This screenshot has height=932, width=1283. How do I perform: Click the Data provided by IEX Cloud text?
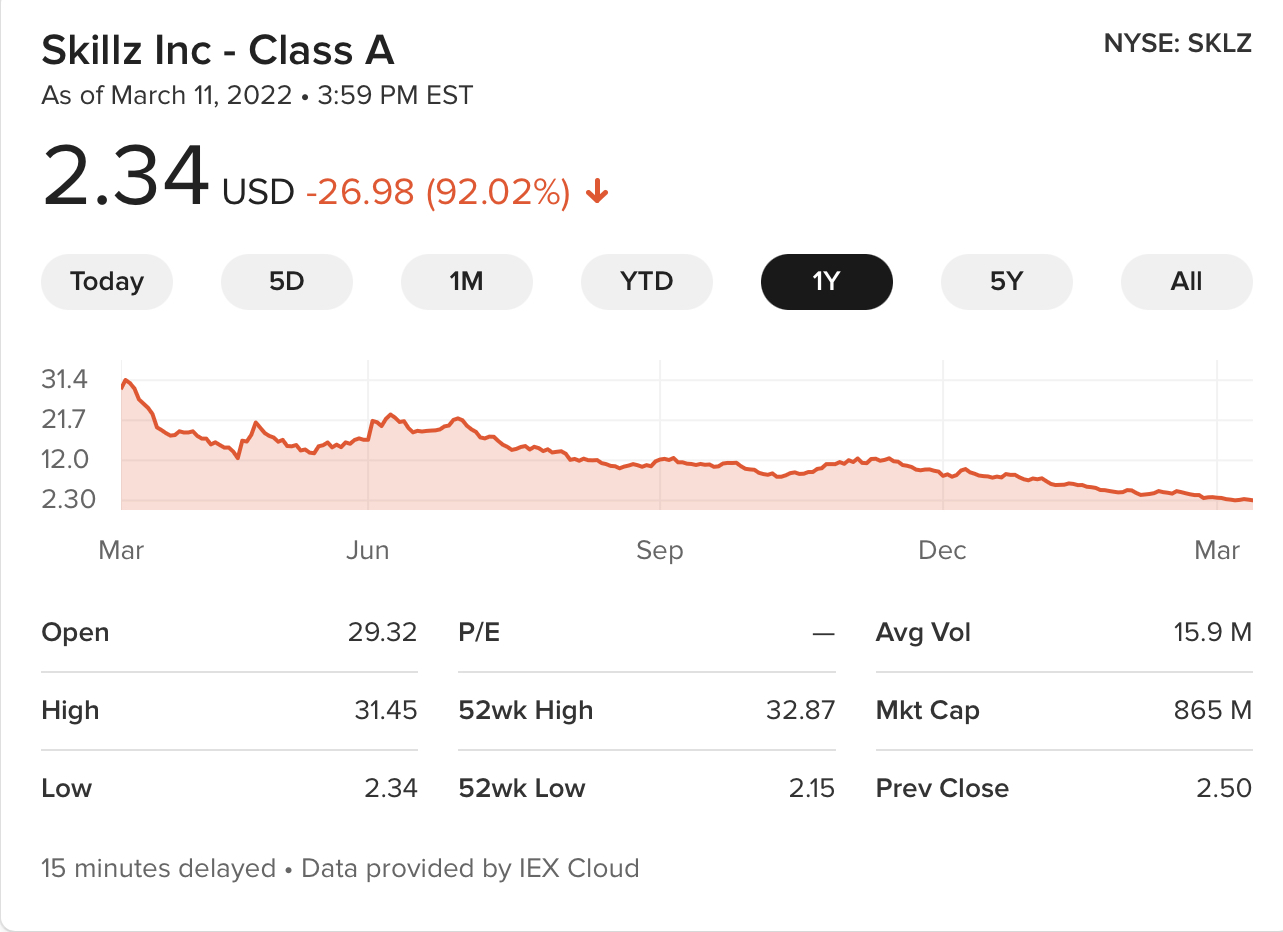click(x=470, y=868)
